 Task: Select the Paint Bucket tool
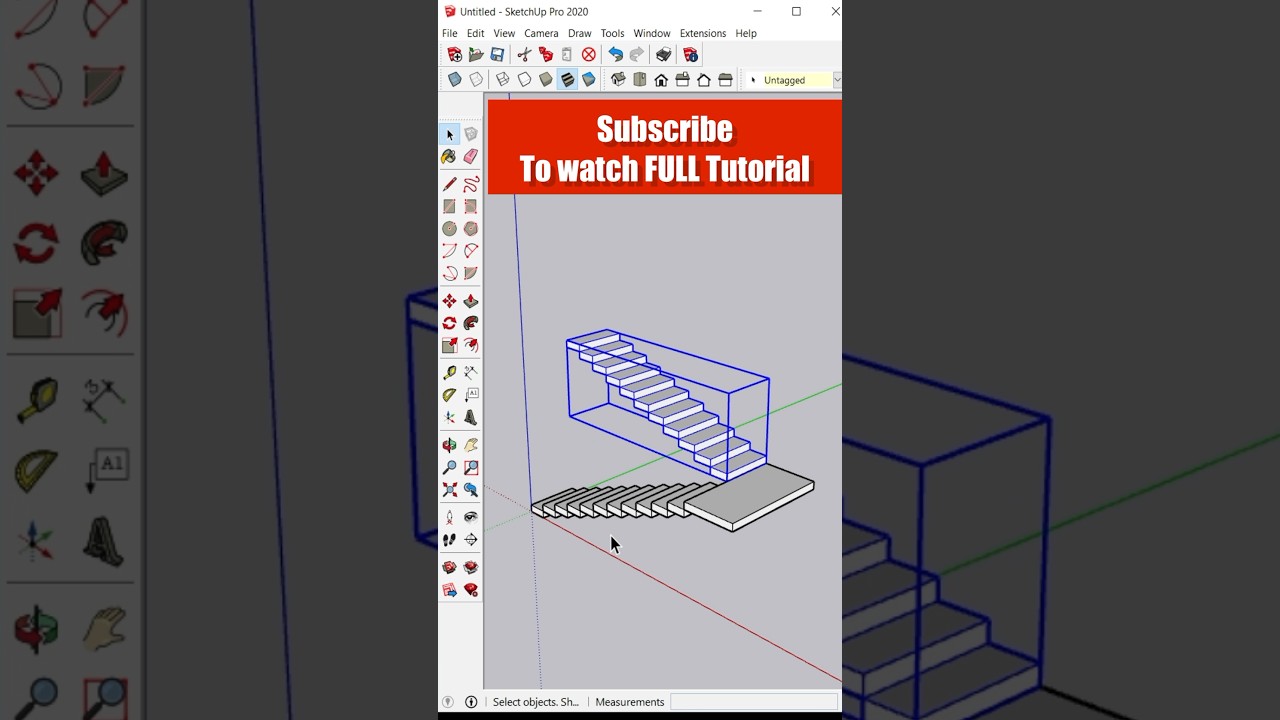pos(449,156)
